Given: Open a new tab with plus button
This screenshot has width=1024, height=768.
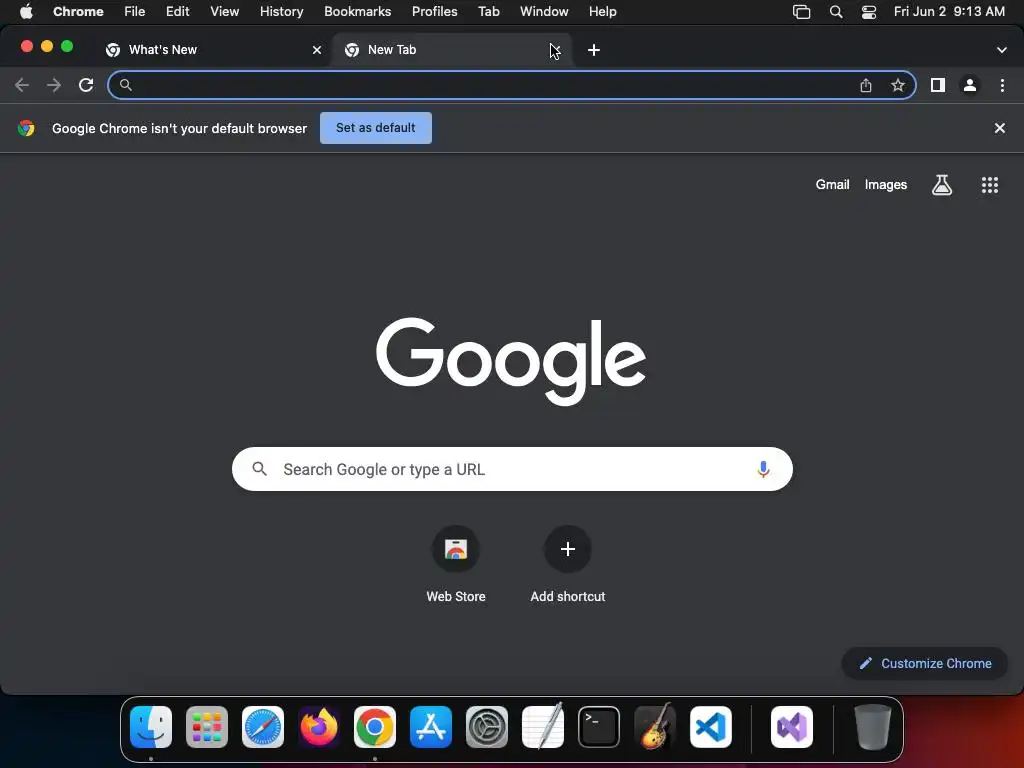Looking at the screenshot, I should pos(594,50).
